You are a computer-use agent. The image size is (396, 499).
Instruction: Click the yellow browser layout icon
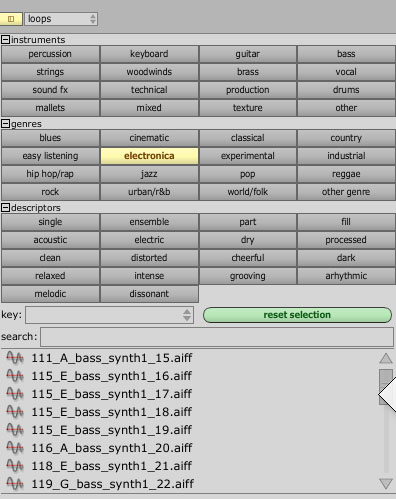tap(11, 19)
